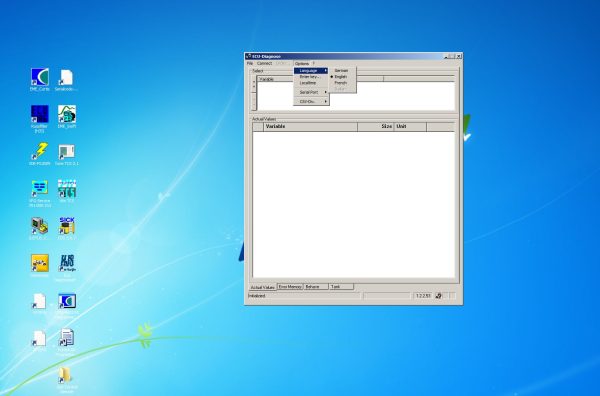Open the TCO 3.1 desktop shortcut
This screenshot has width=600, height=396.
pyautogui.click(x=67, y=155)
